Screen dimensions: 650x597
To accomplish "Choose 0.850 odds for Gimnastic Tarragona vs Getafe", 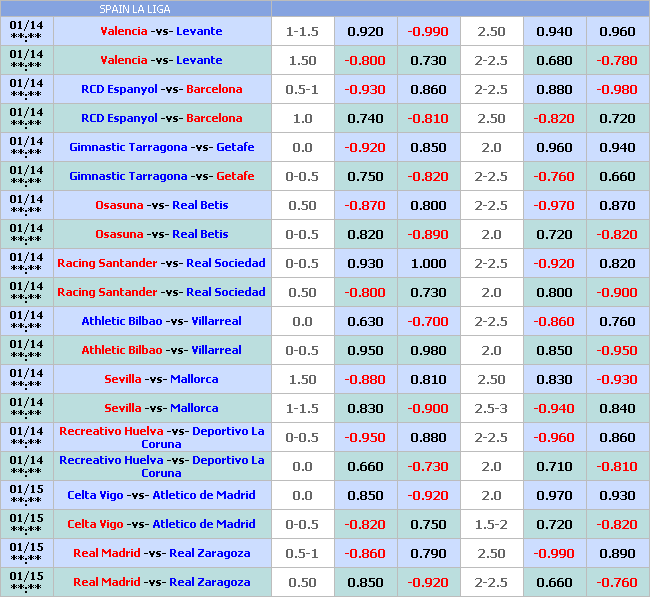I will (x=428, y=147).
